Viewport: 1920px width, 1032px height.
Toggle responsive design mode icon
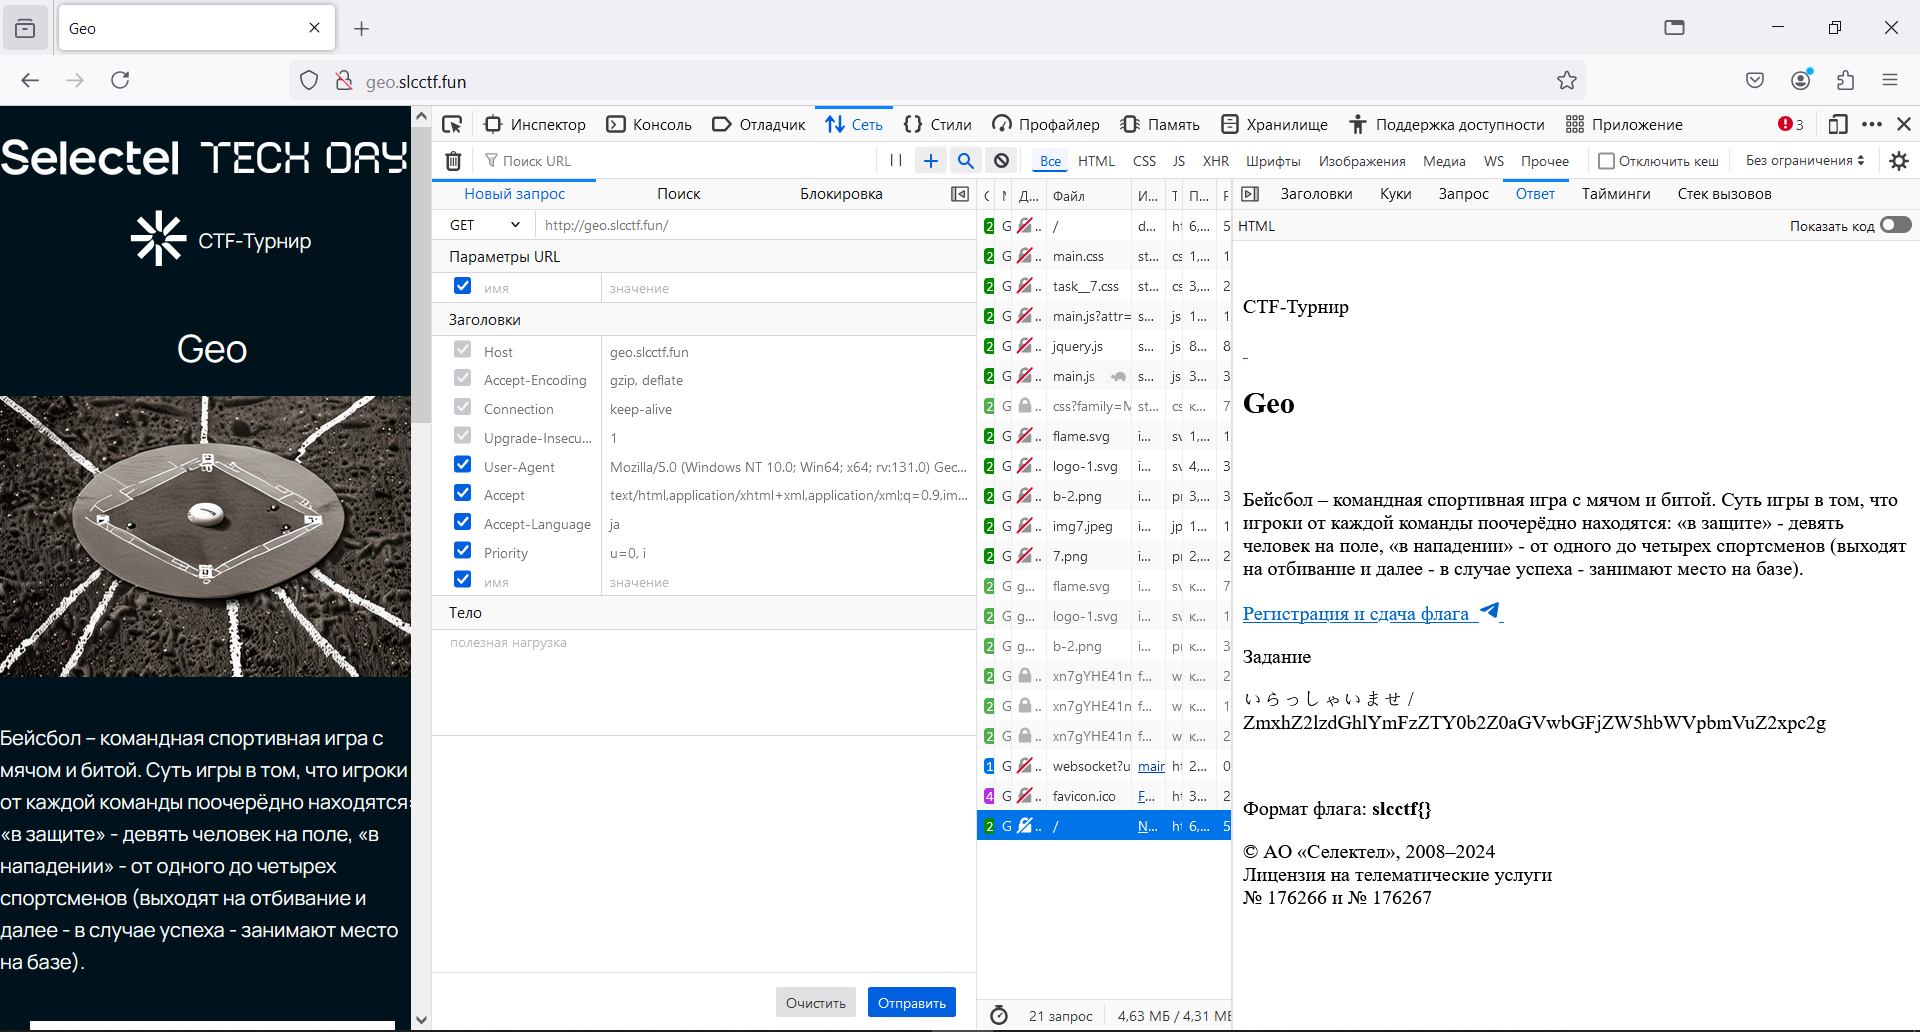click(x=1838, y=124)
